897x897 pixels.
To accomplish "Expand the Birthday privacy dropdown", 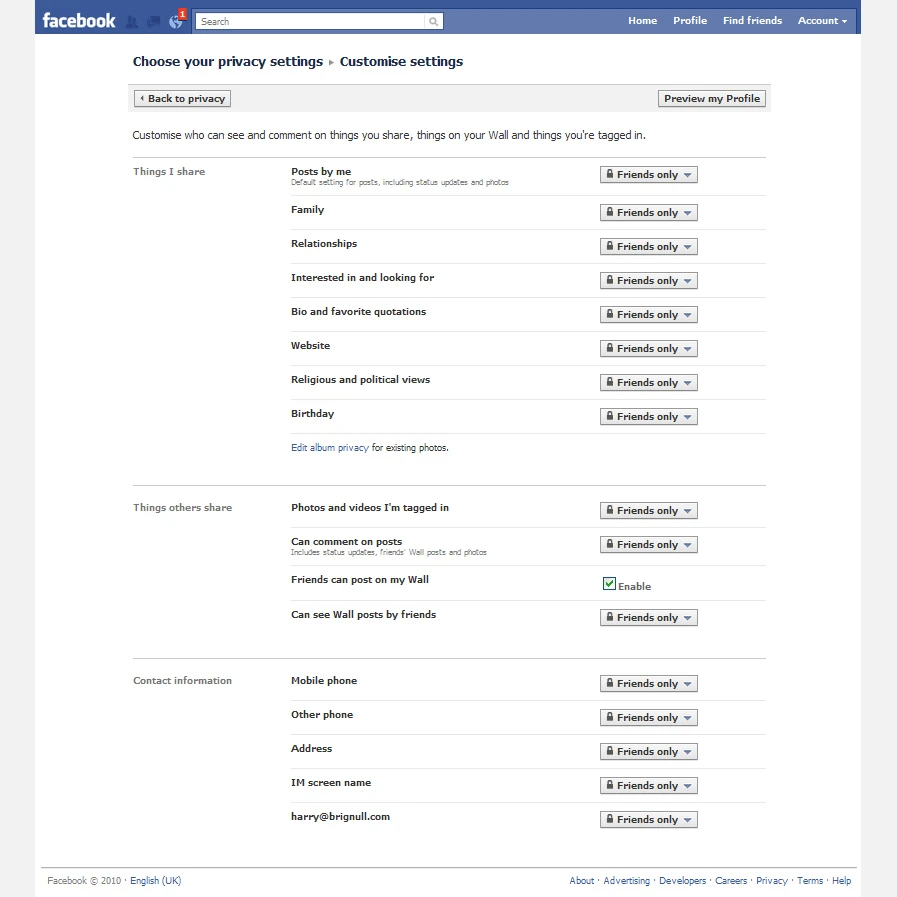I will click(648, 417).
